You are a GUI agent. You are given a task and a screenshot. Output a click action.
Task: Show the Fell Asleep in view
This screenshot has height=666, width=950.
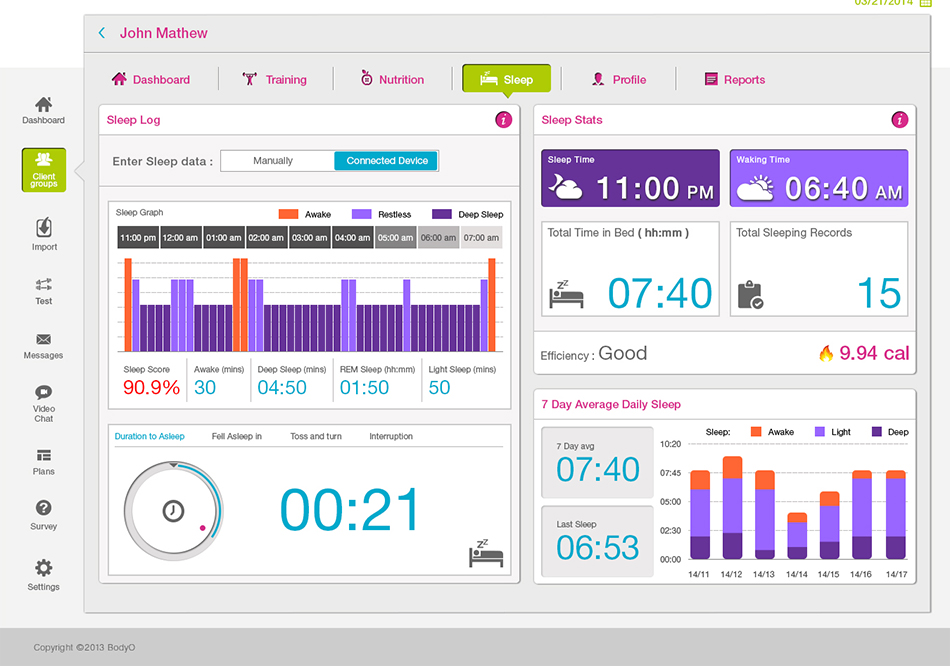(x=236, y=437)
